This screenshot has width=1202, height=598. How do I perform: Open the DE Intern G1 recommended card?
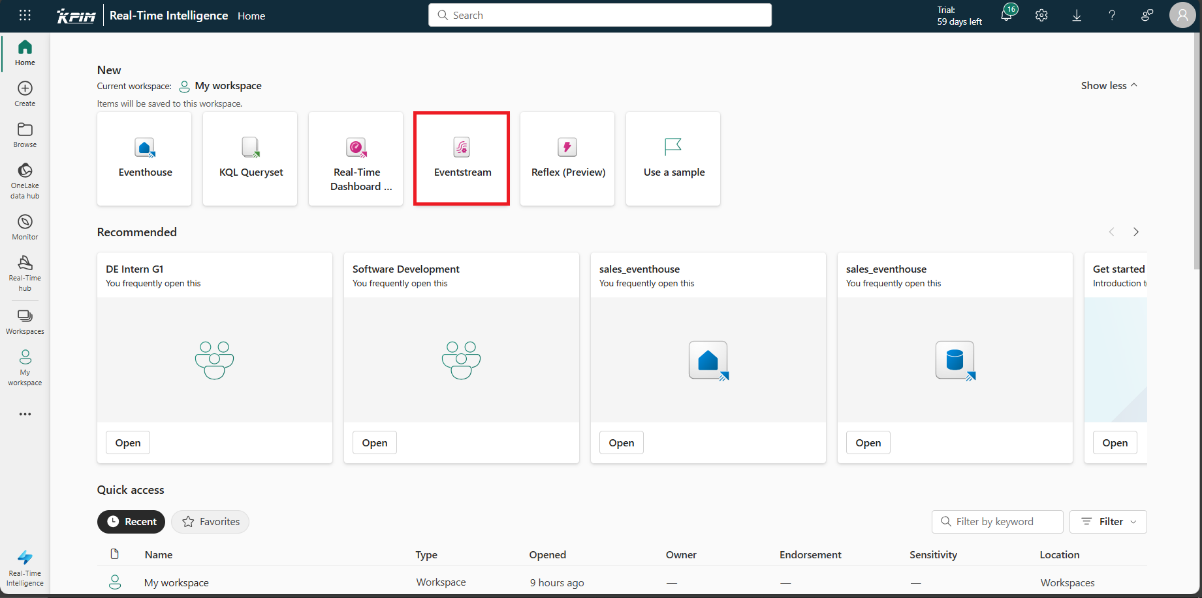(x=214, y=358)
